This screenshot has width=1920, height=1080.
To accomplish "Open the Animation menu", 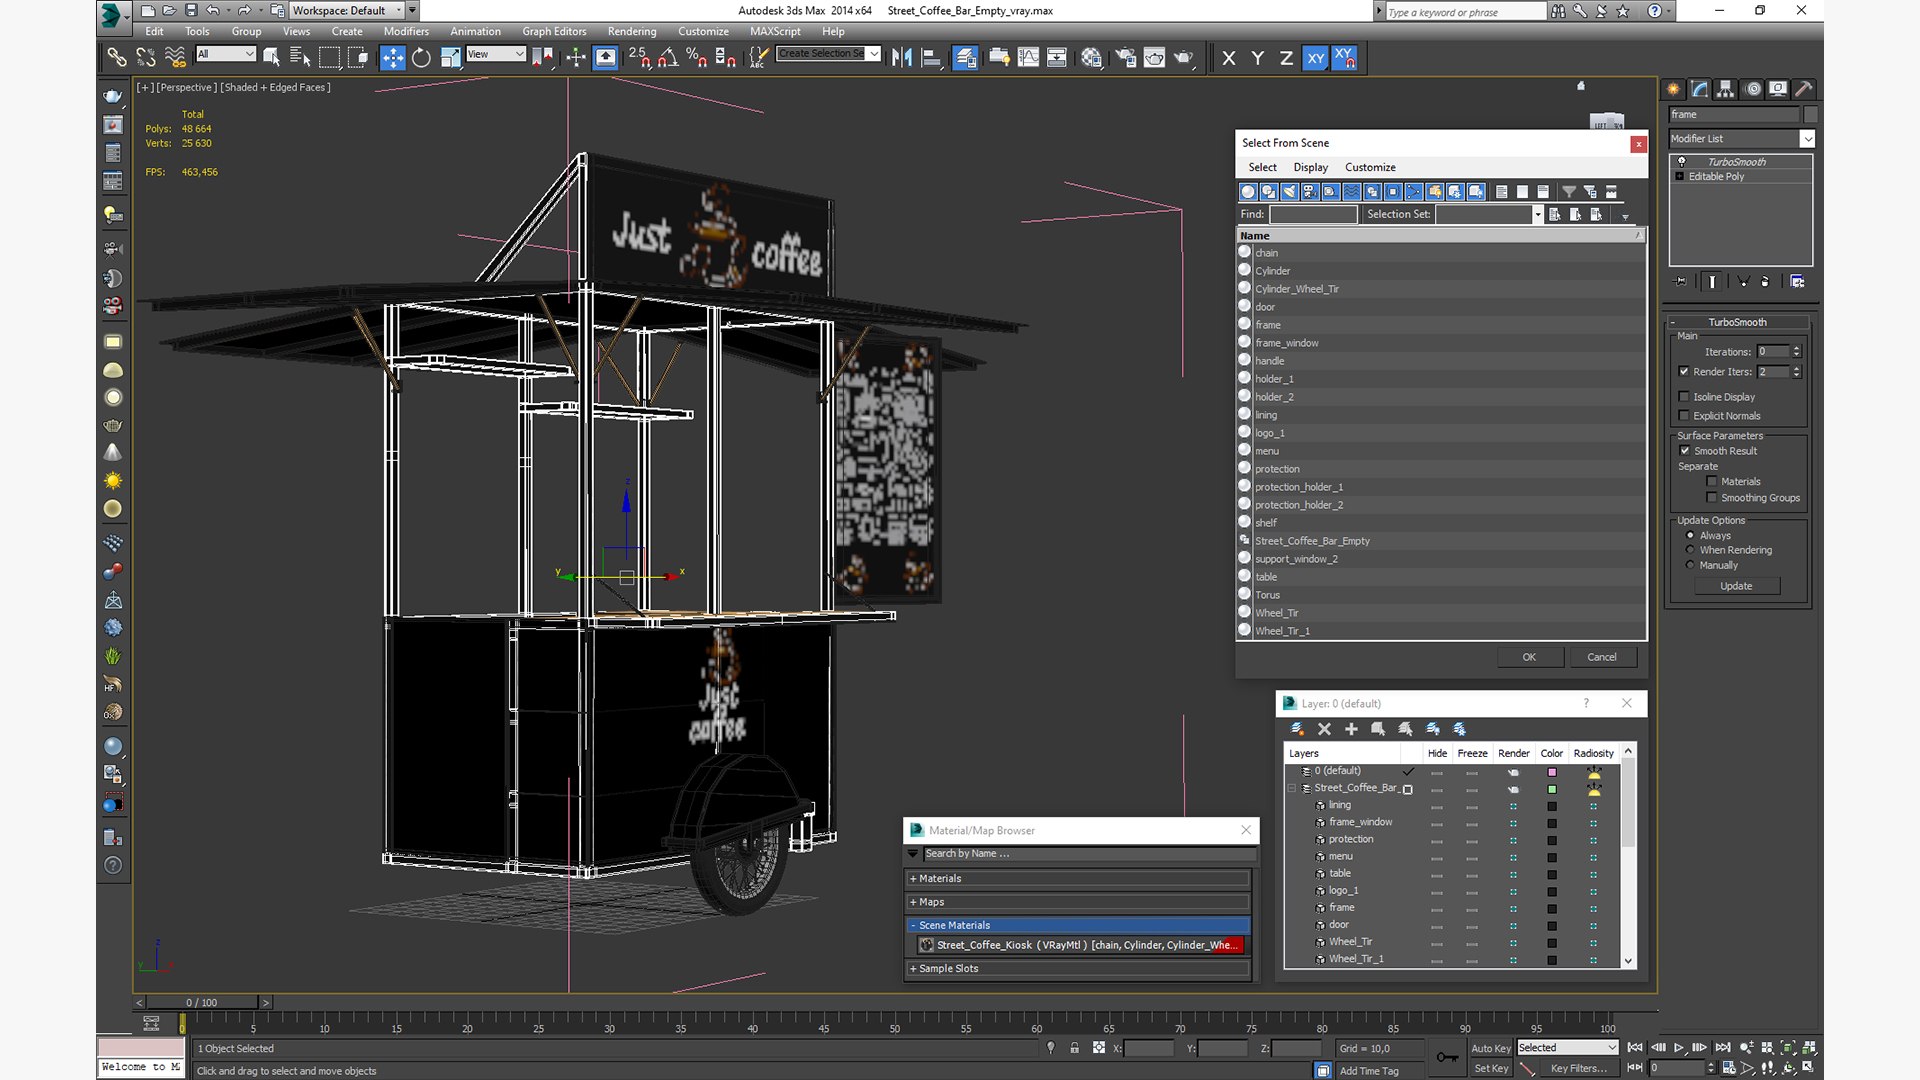I will tap(475, 32).
